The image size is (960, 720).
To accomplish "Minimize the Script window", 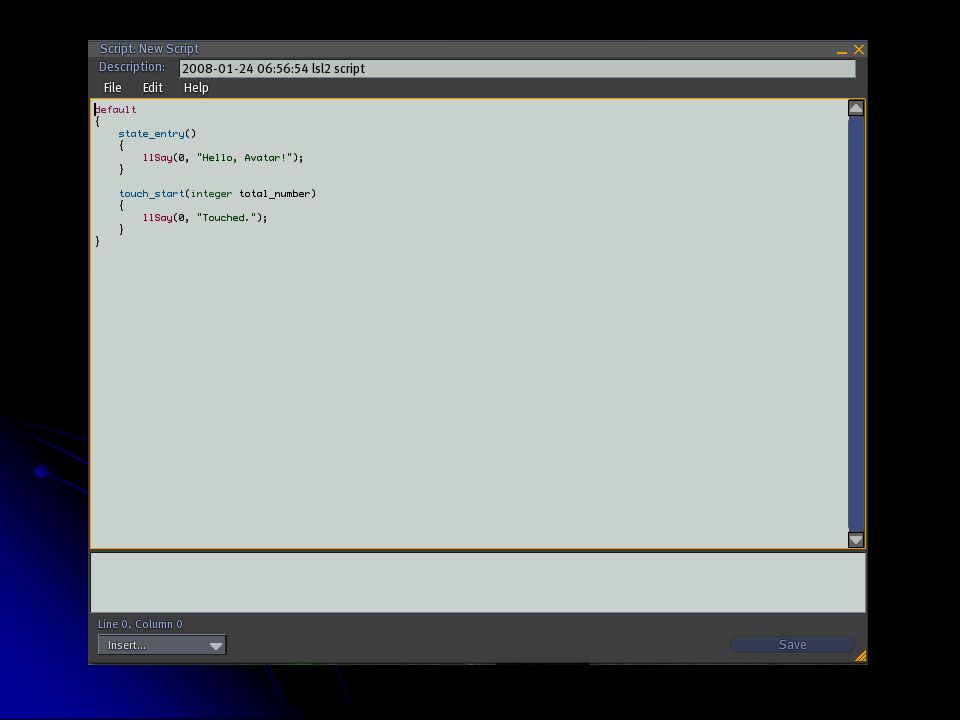I will click(842, 50).
